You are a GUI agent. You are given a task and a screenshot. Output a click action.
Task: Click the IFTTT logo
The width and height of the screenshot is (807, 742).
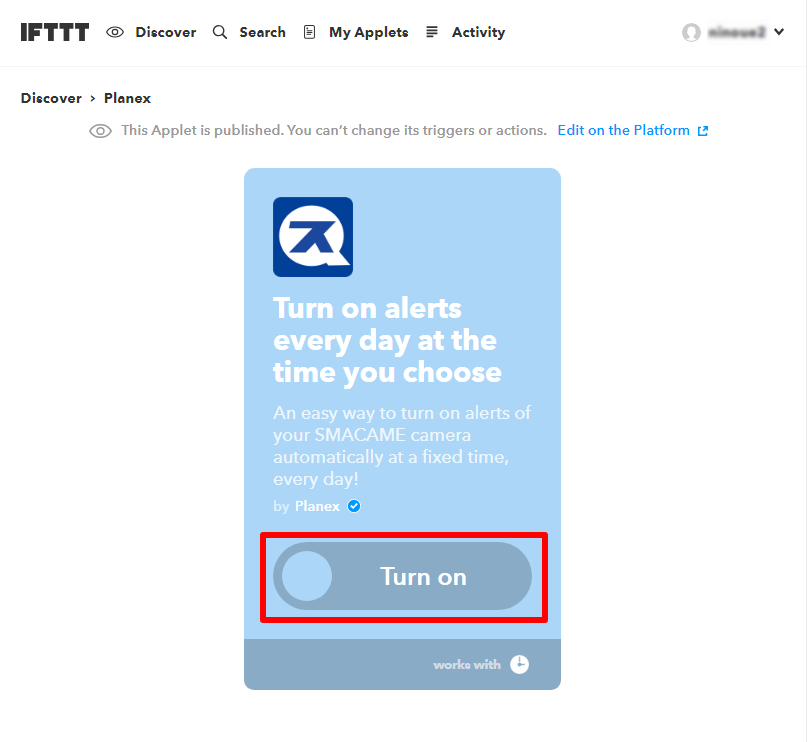pyautogui.click(x=55, y=32)
